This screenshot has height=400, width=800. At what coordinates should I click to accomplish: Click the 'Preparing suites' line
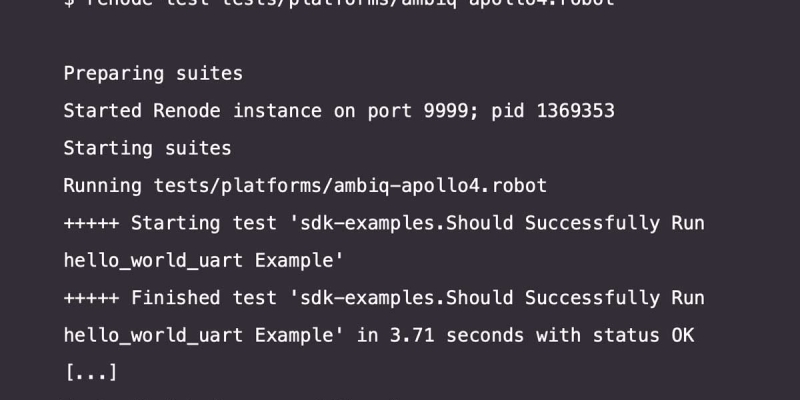153,73
